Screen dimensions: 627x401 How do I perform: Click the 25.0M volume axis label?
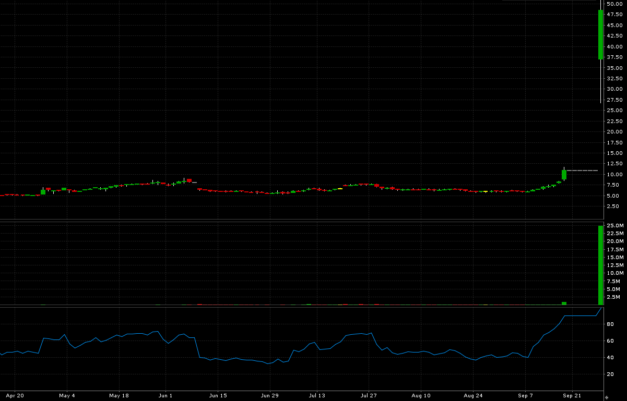pos(615,226)
